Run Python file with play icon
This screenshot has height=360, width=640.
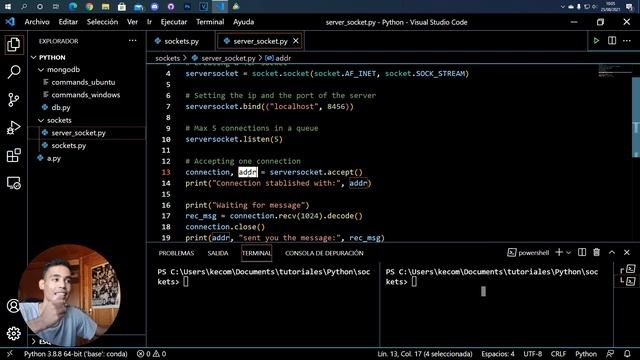click(x=596, y=41)
